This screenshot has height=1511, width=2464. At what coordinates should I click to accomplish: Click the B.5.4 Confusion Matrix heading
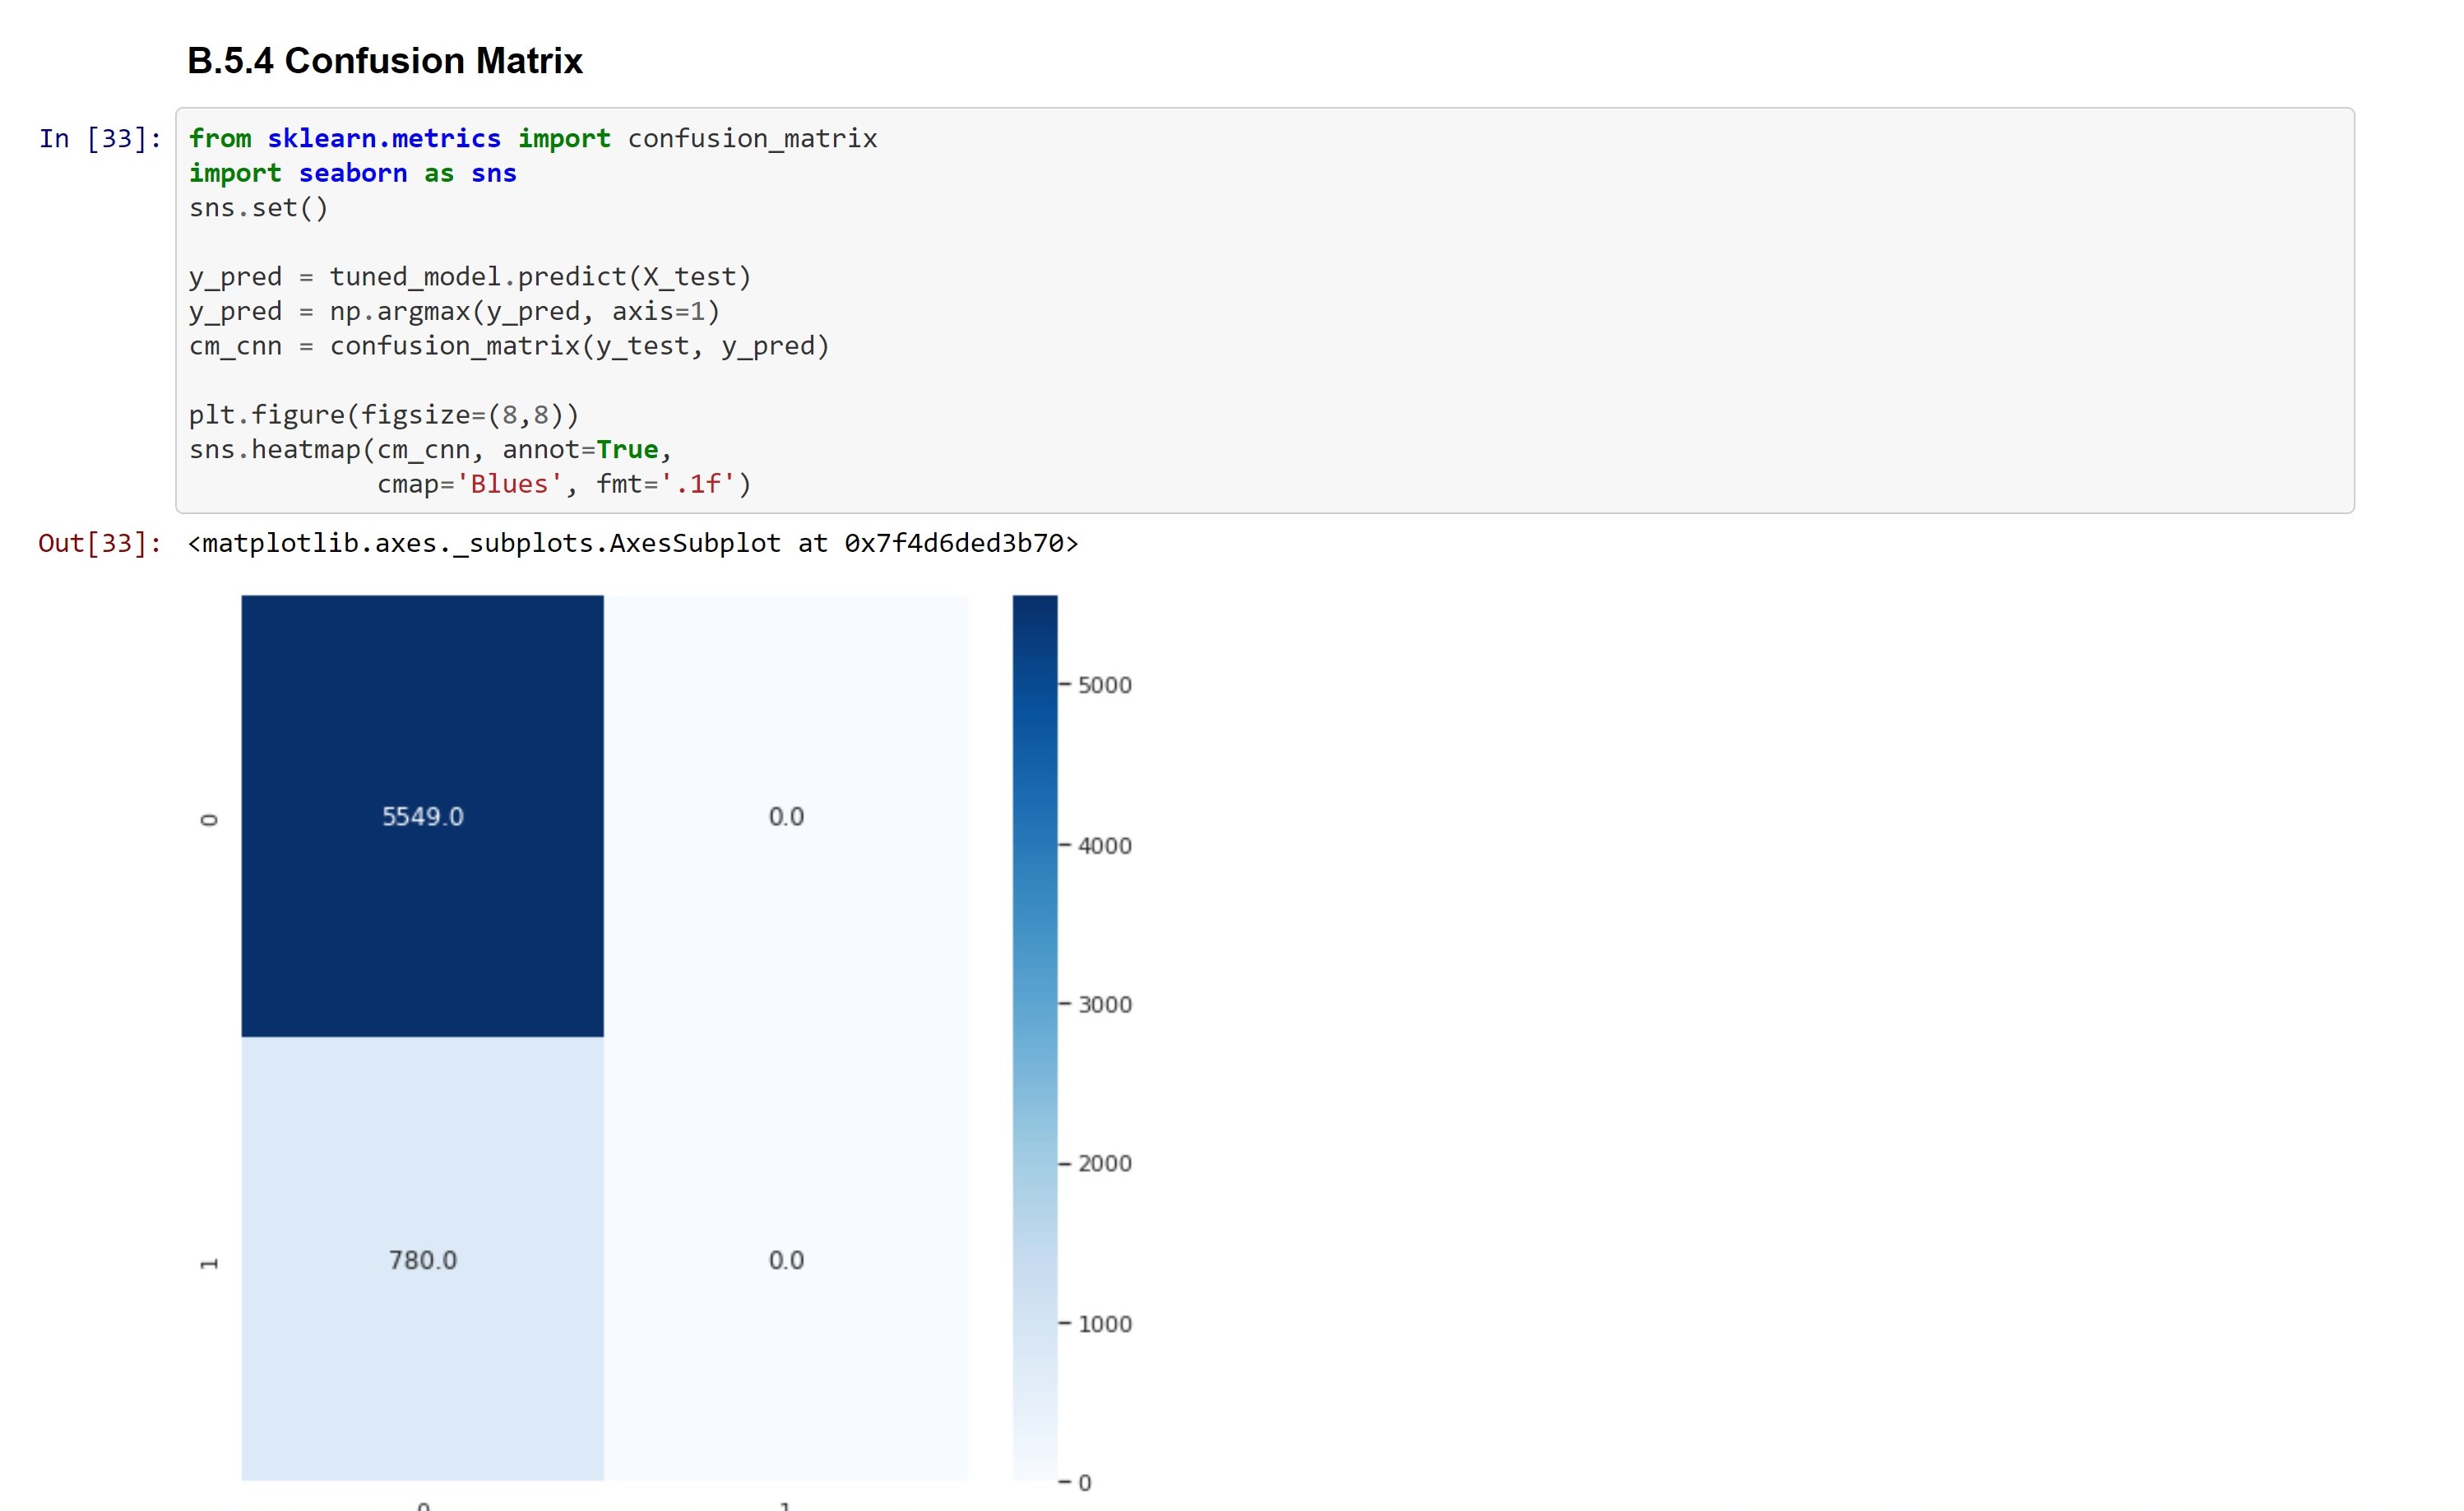point(384,61)
